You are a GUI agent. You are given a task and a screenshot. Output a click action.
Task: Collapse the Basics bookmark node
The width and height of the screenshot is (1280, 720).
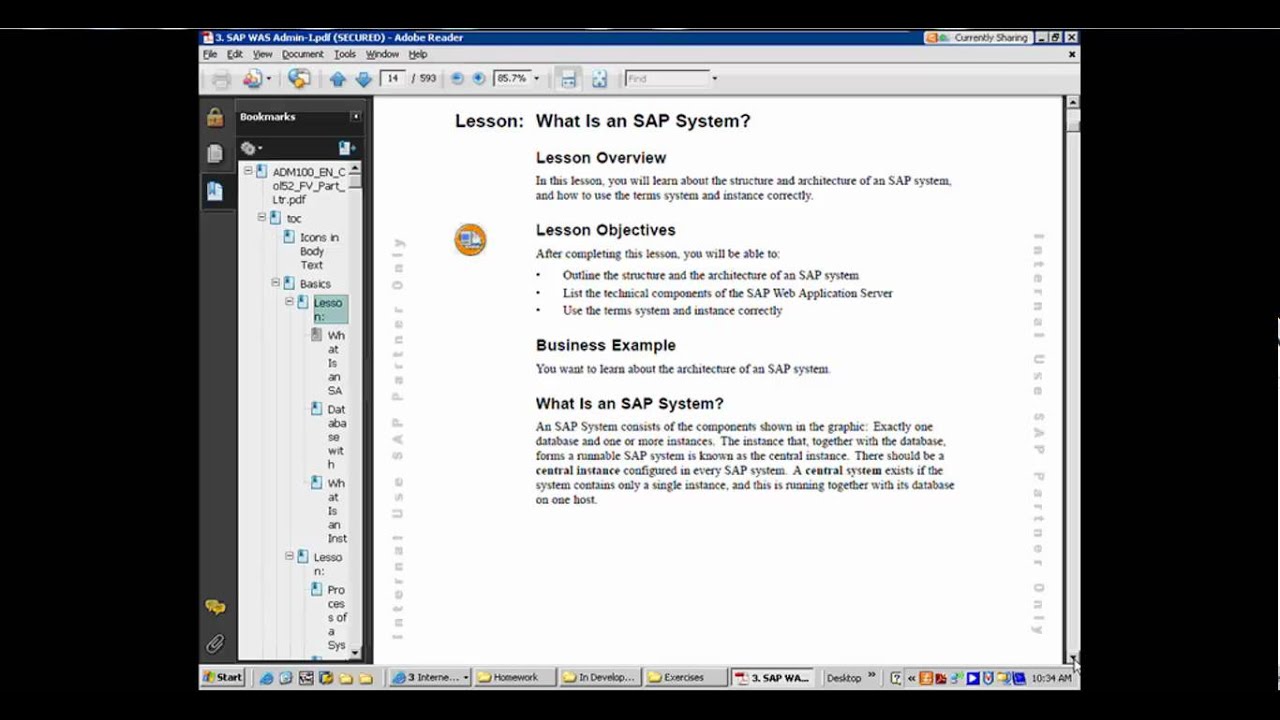click(276, 284)
